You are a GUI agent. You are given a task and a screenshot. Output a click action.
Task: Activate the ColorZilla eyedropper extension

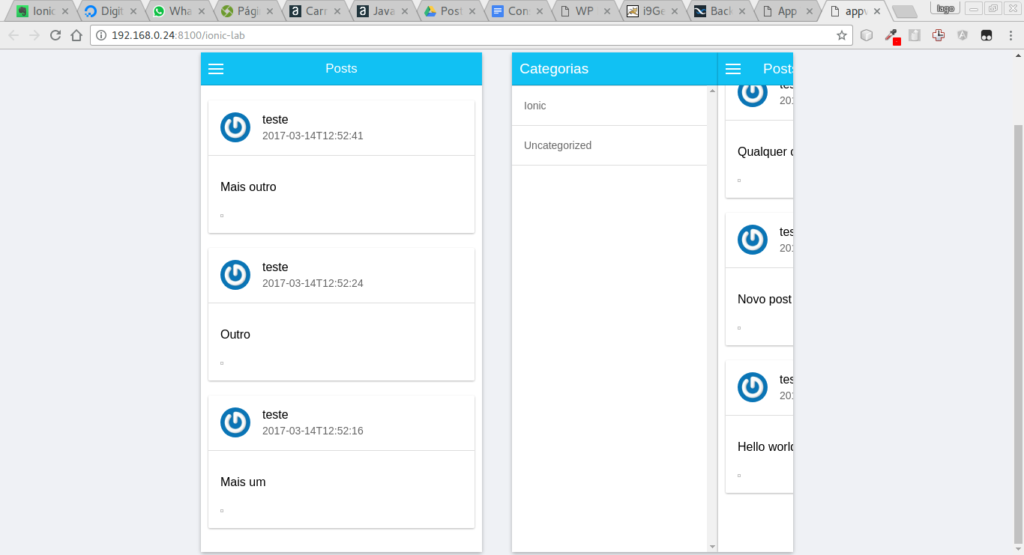click(890, 35)
